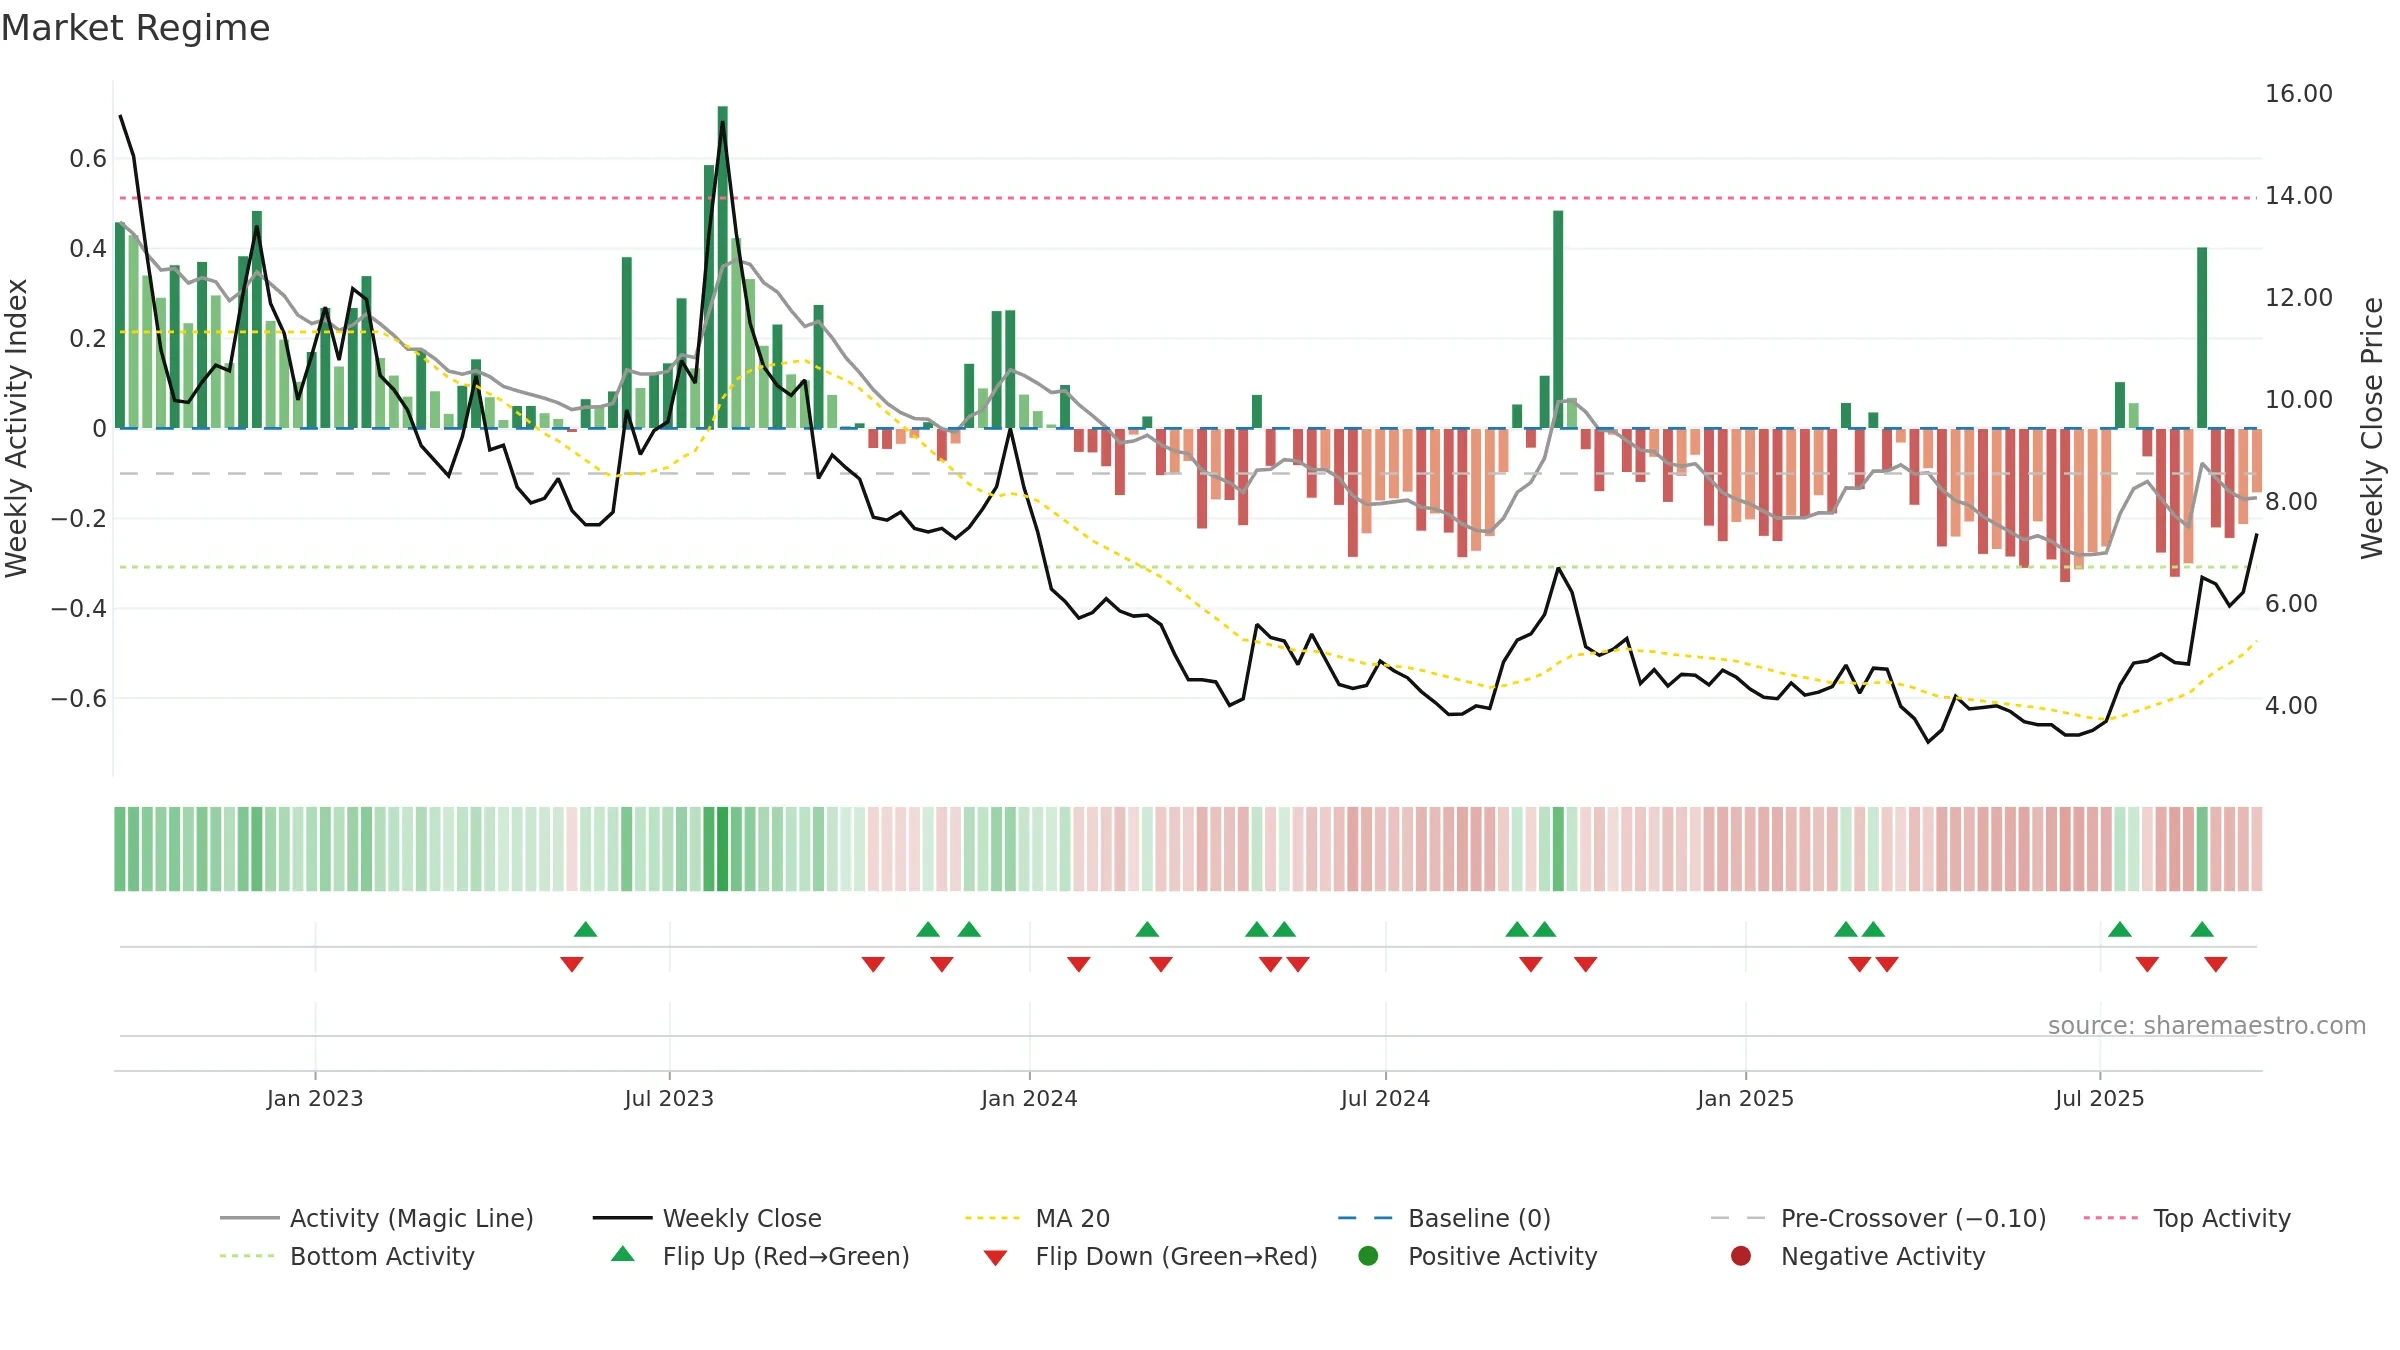Toggle Flip Down (Green→Red) legend entry
Screen dimensions: 2400x1350
point(1150,1256)
